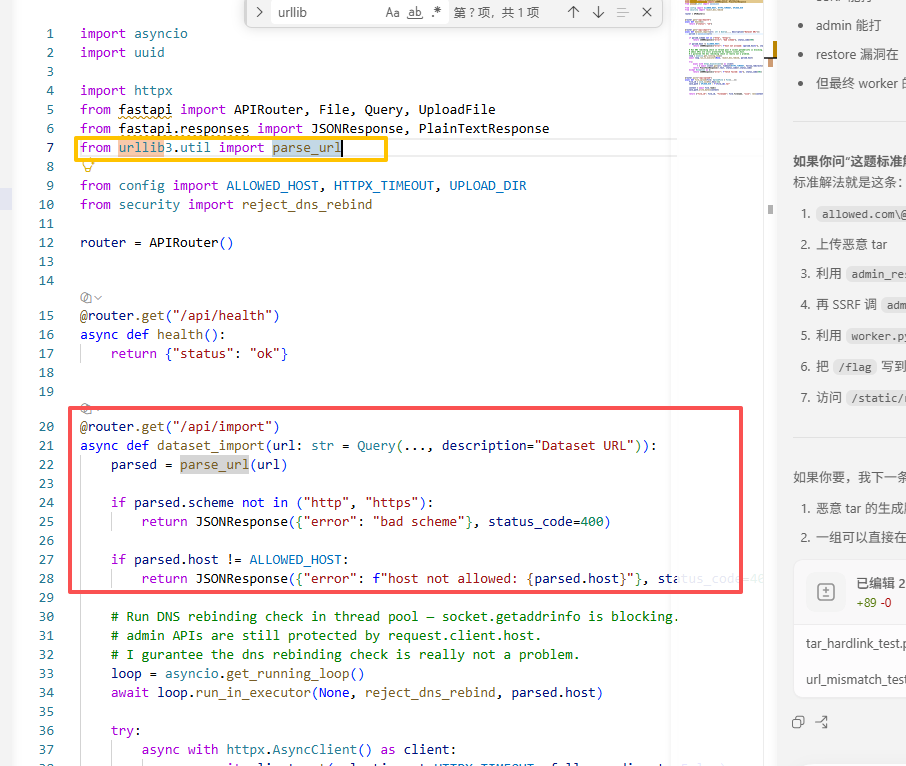
Task: Go to next match with down arrow
Action: pyautogui.click(x=598, y=12)
